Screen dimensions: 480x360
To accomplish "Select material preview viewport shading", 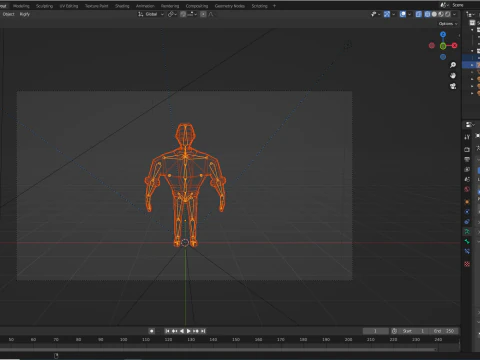I will [441, 14].
